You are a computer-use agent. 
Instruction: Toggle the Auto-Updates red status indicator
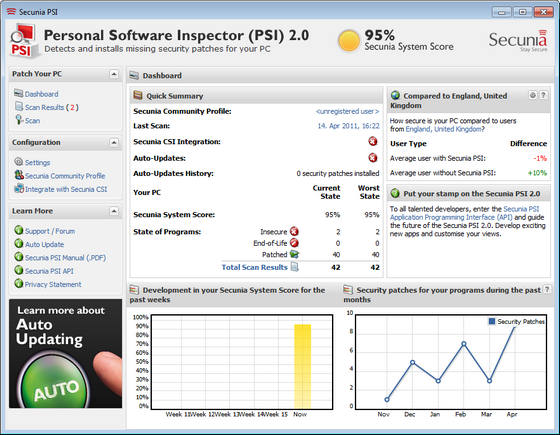(x=373, y=158)
